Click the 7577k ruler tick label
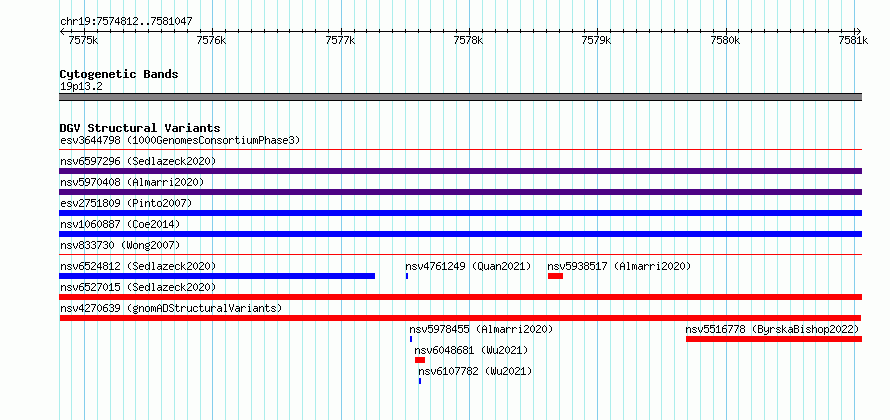This screenshot has height=420, width=890. pyautogui.click(x=340, y=40)
